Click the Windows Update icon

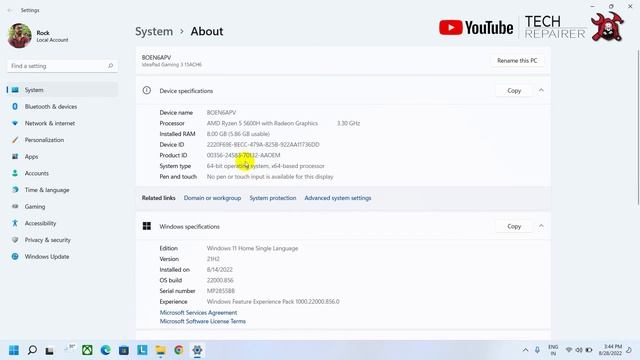(15, 257)
